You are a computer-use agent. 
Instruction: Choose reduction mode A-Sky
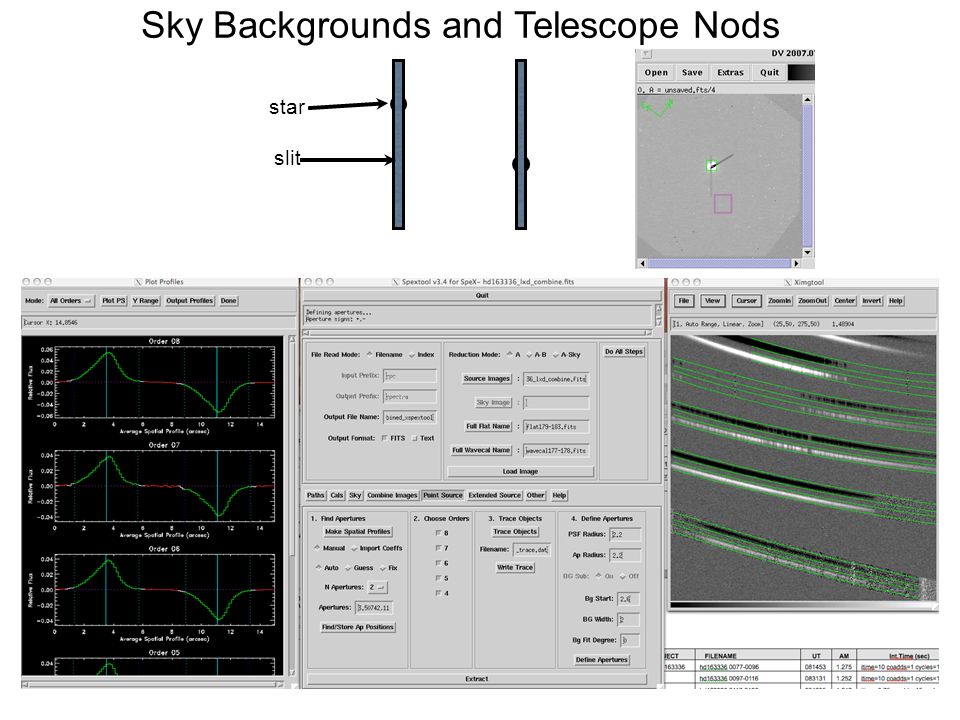pyautogui.click(x=555, y=355)
